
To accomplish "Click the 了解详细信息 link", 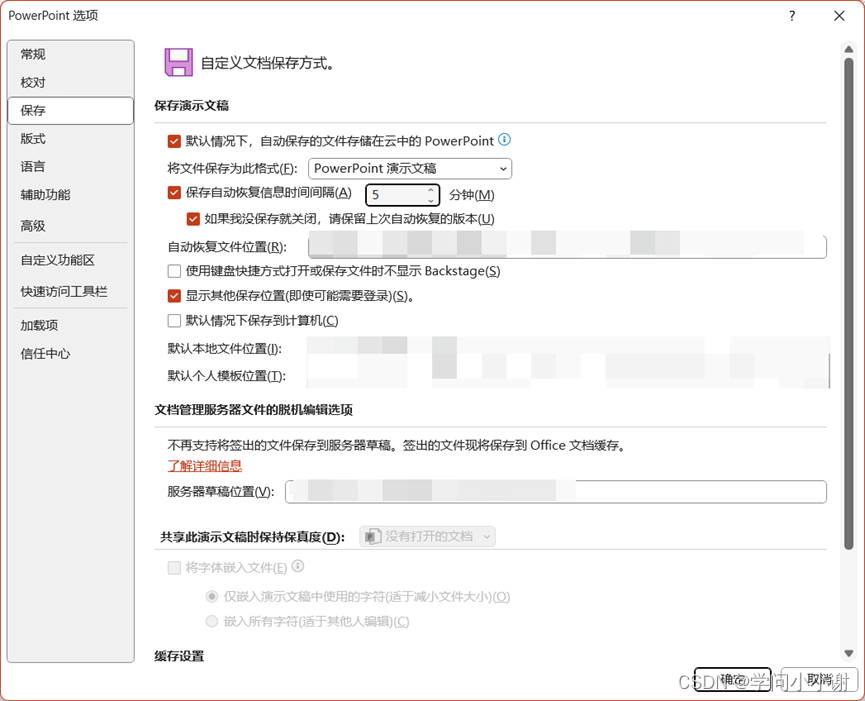I will 205,466.
